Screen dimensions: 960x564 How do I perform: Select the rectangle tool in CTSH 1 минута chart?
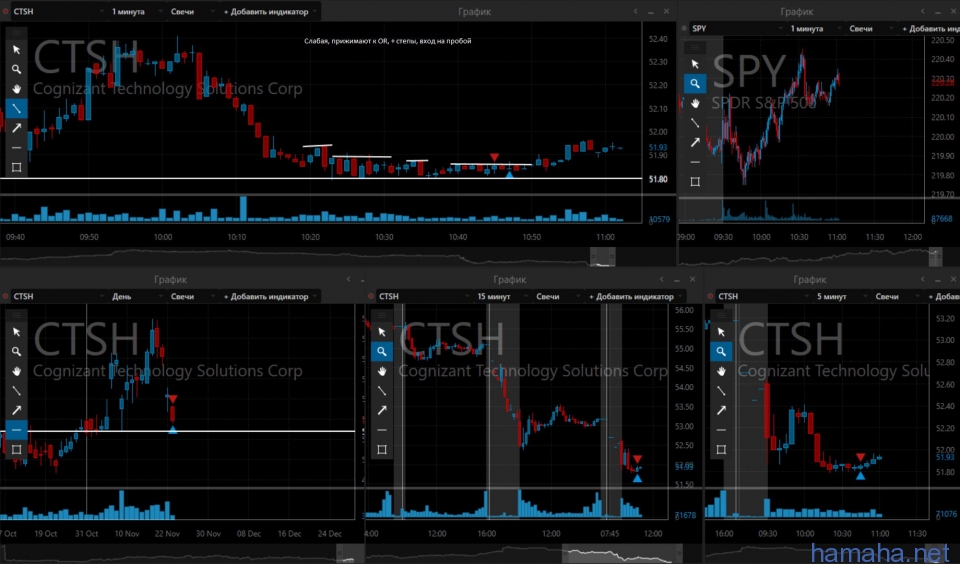(17, 167)
